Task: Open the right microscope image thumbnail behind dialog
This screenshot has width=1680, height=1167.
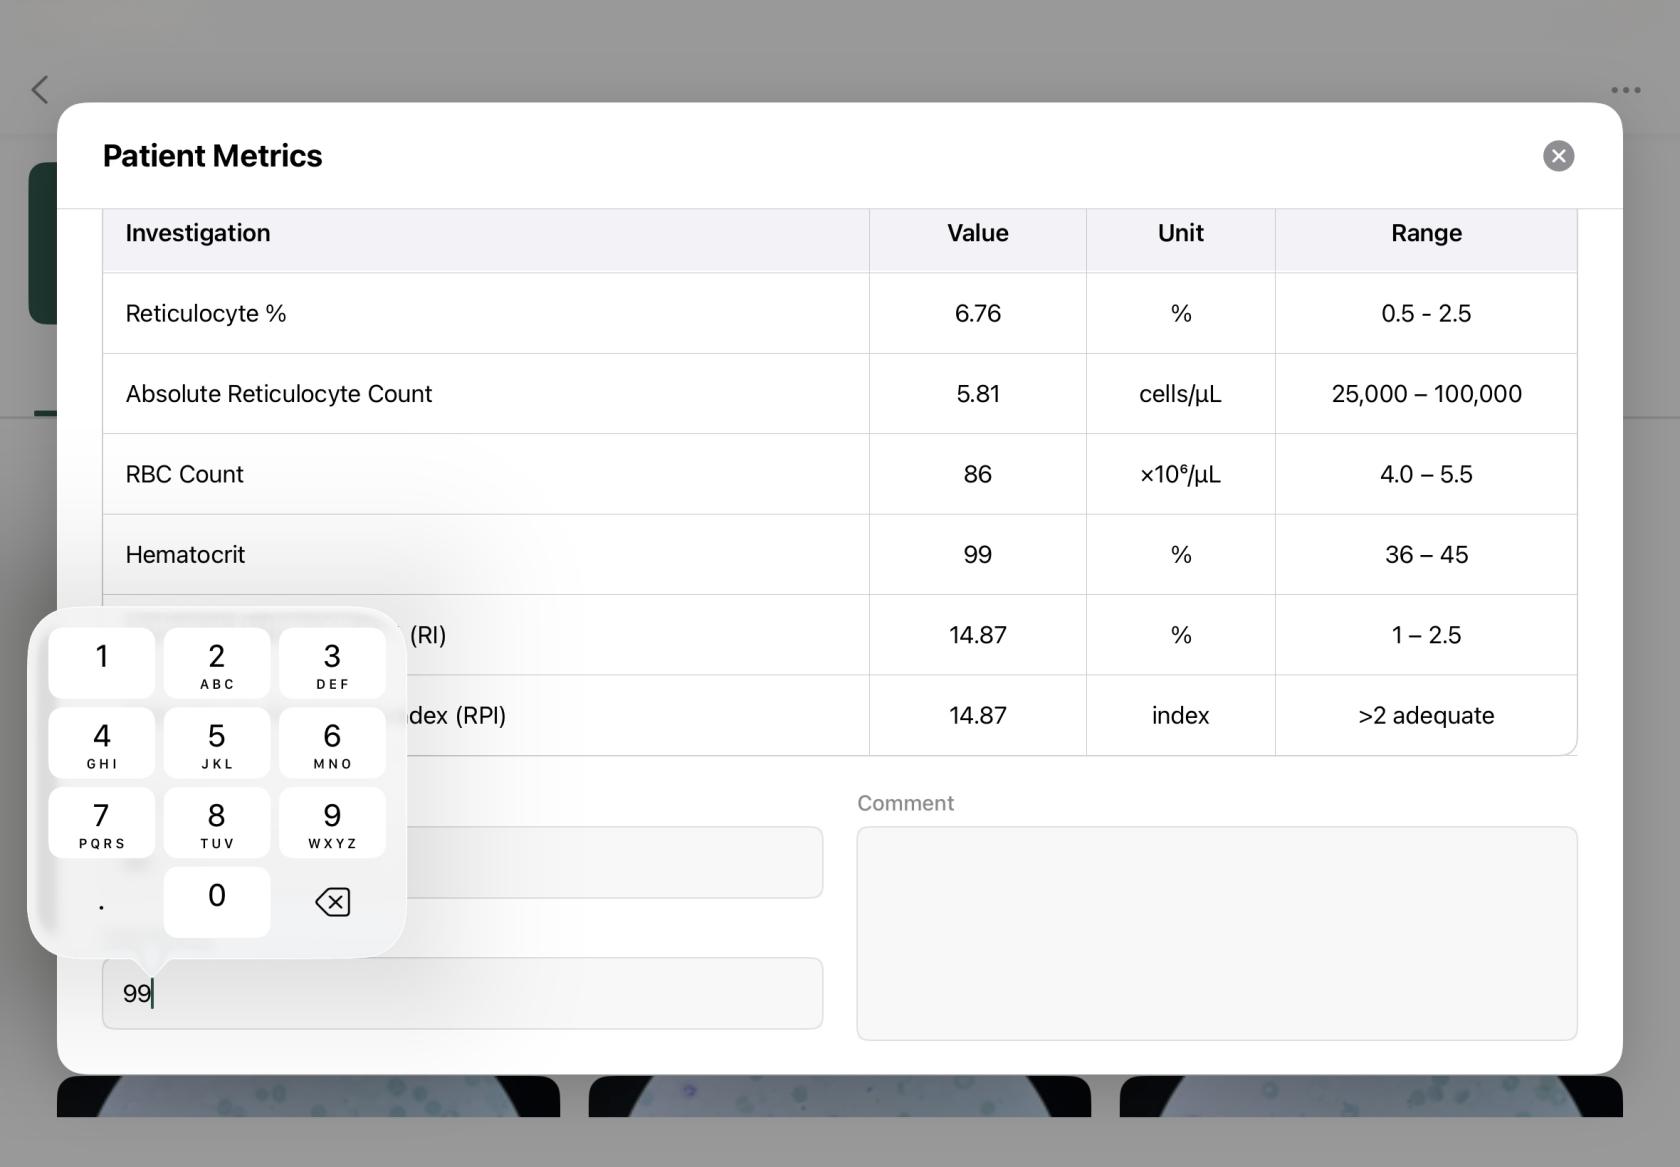Action: tap(1371, 1096)
